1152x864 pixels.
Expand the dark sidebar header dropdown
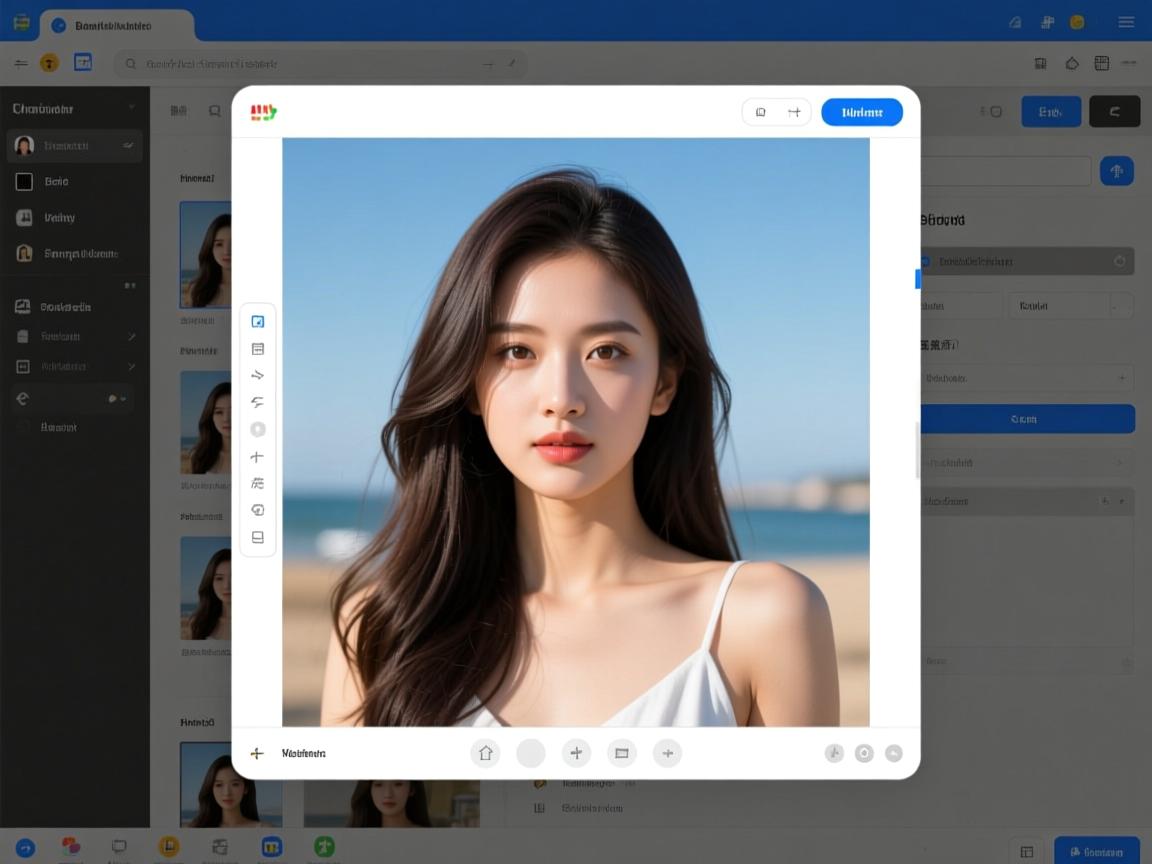pyautogui.click(x=131, y=108)
